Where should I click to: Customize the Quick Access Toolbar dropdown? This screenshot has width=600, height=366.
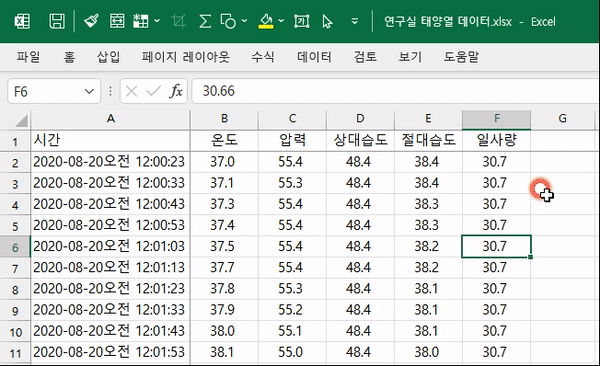355,21
